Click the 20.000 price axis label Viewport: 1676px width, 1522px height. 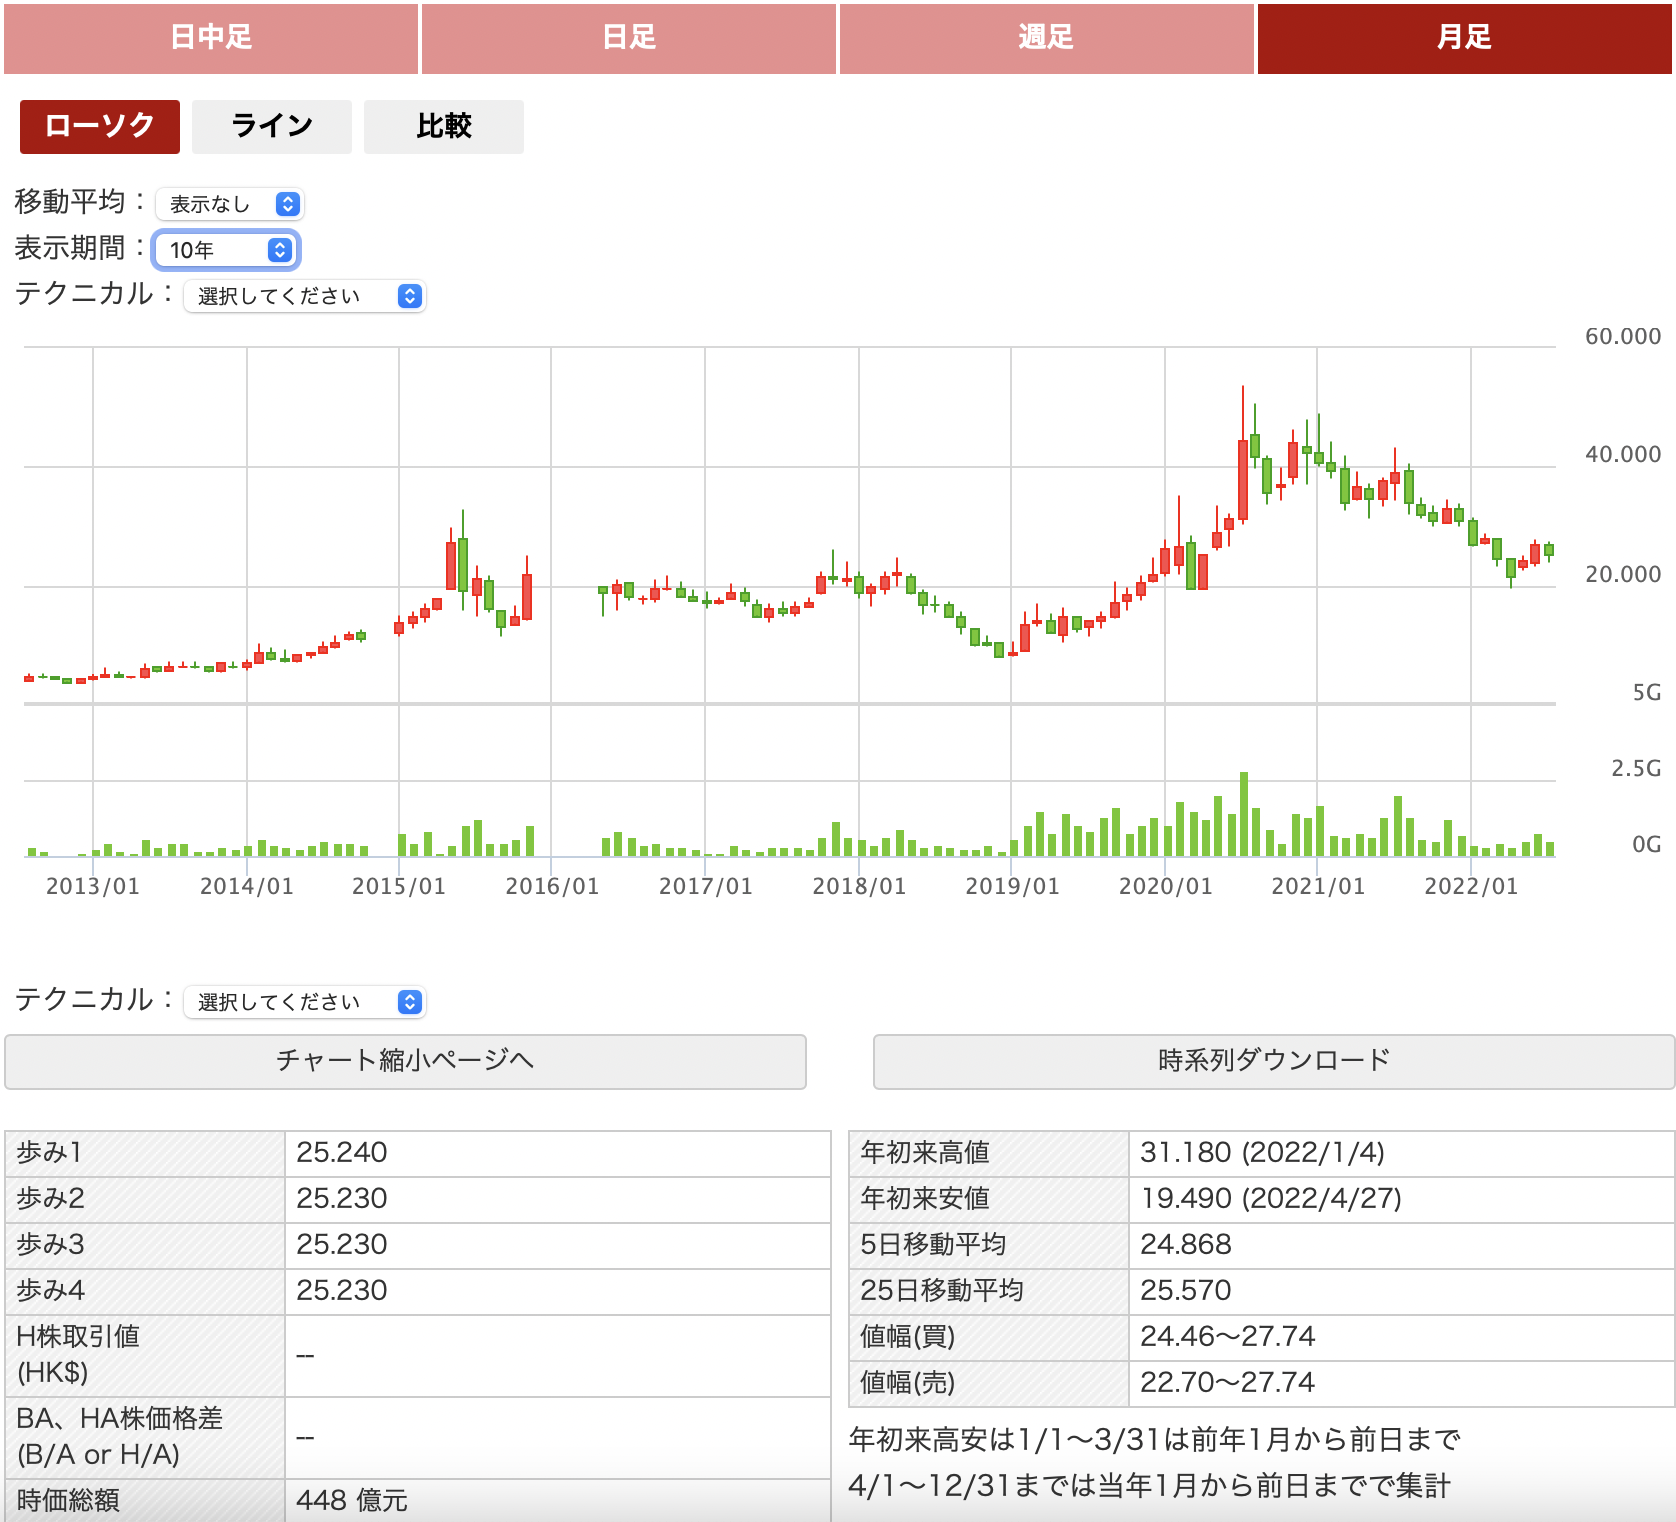click(1623, 574)
